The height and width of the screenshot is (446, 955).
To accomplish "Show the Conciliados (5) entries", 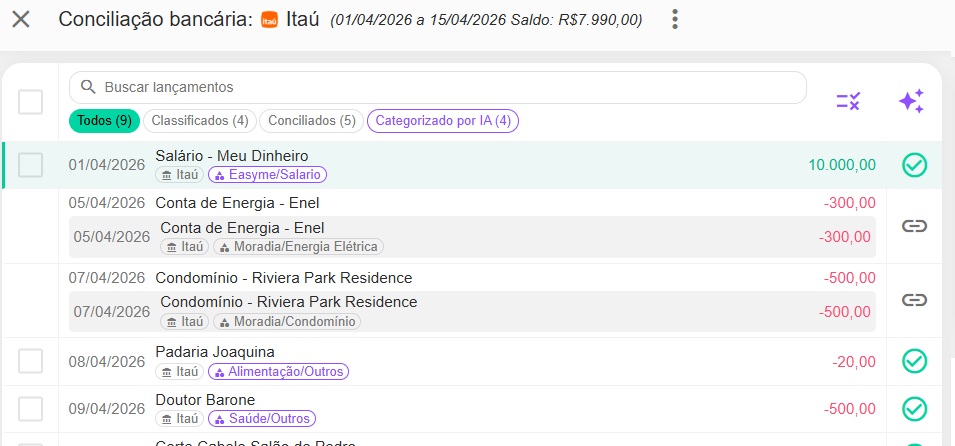I will pos(311,121).
